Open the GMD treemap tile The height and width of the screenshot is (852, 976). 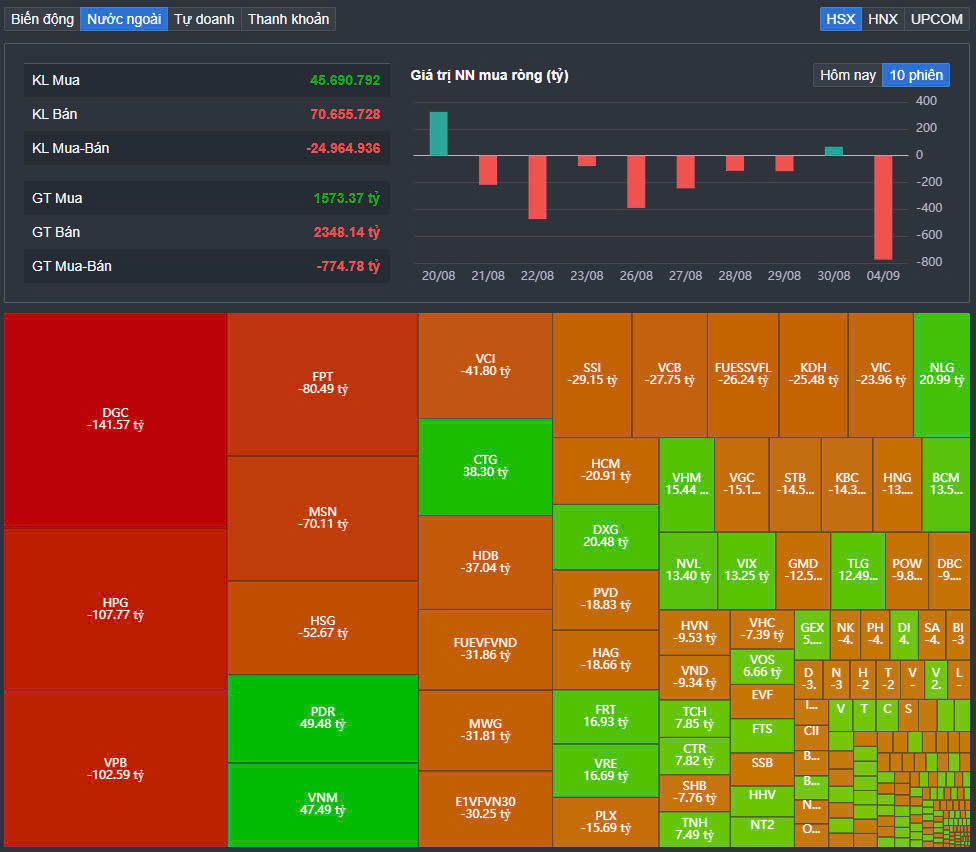(x=803, y=570)
